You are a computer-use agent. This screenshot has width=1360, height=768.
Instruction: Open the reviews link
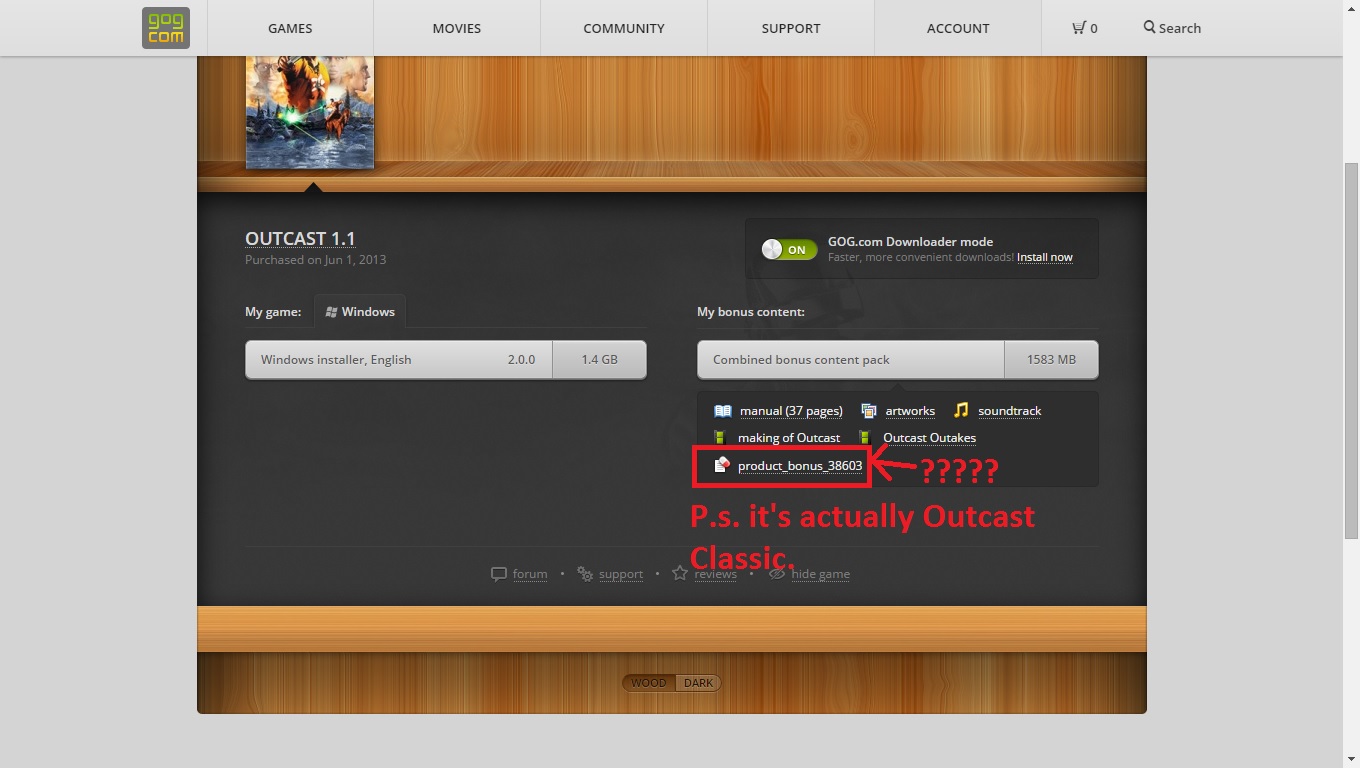716,574
